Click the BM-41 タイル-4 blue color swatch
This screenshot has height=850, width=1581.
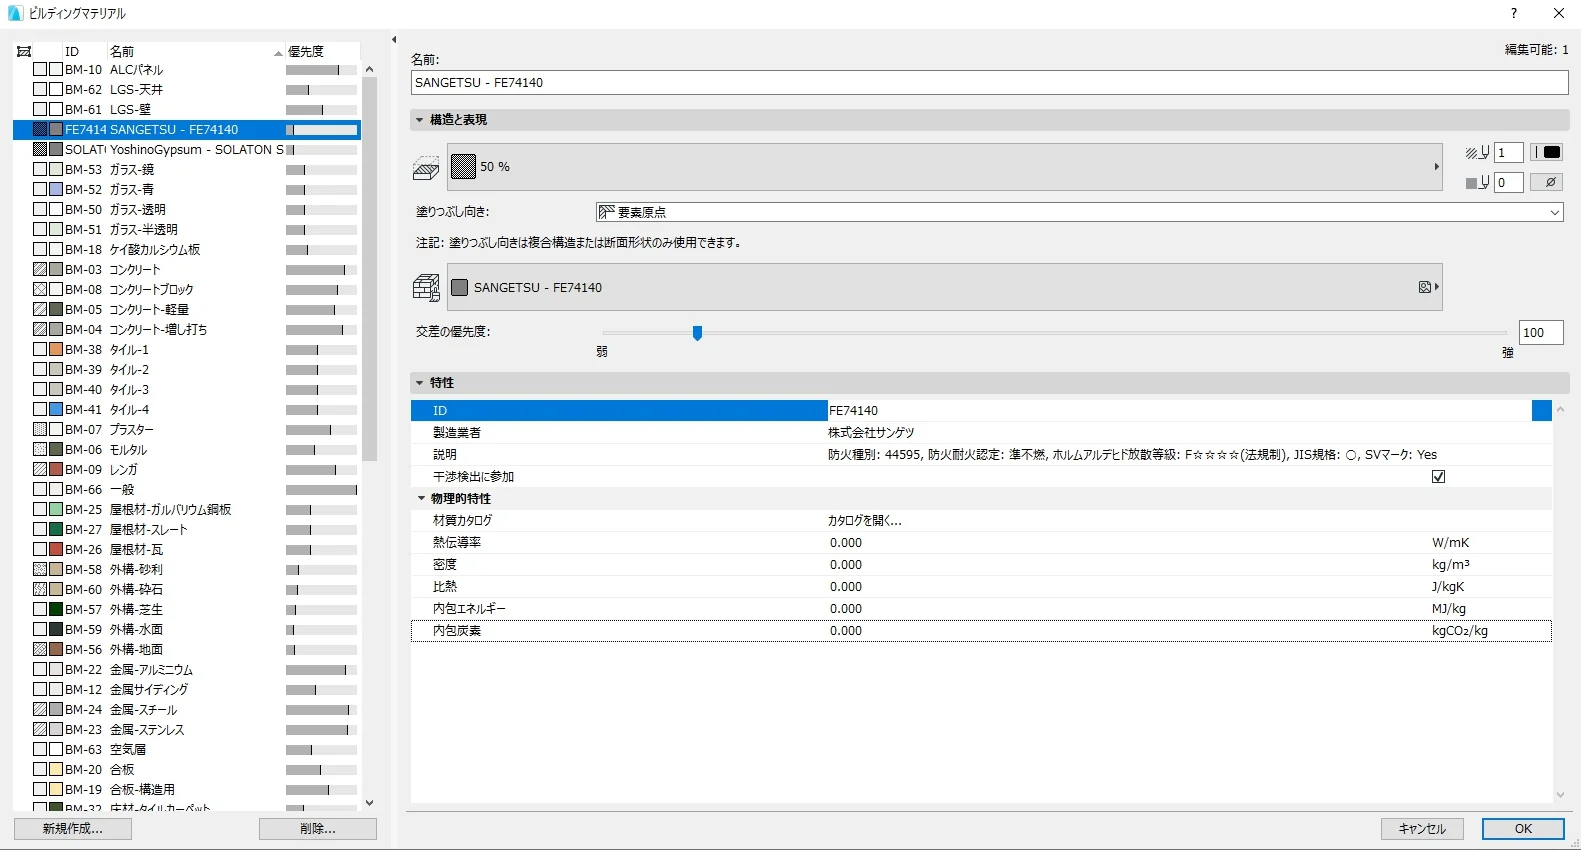(x=56, y=409)
